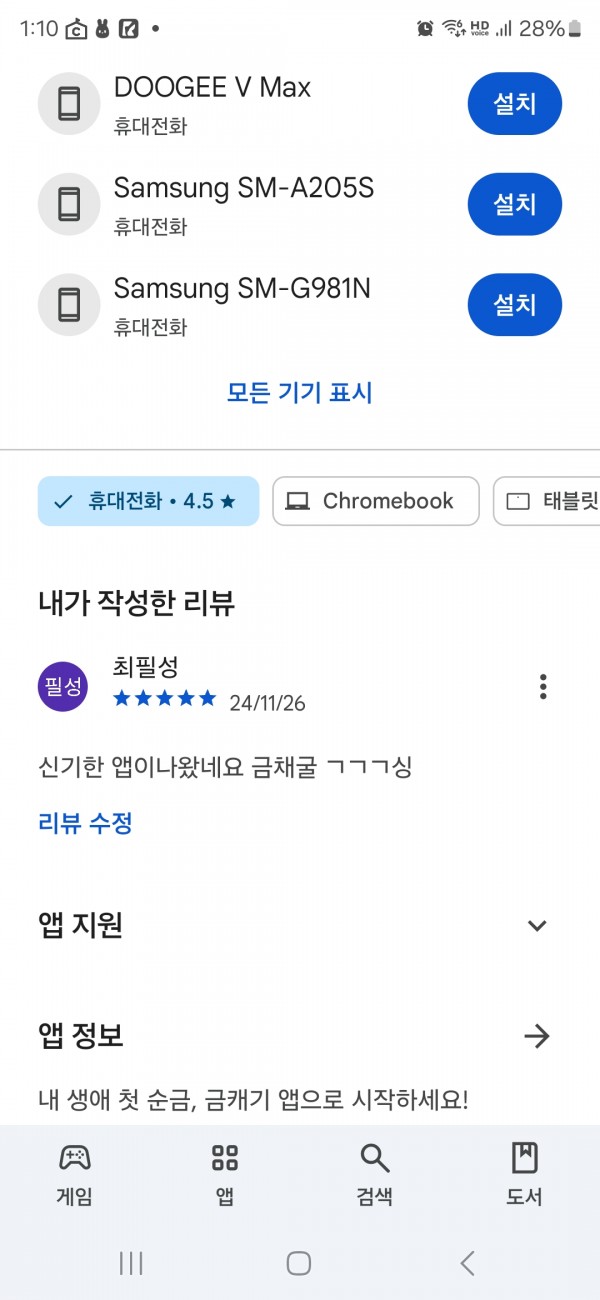Screen dimensions: 600x1300
Task: Open recent apps from navigation bar
Action: (x=131, y=1263)
